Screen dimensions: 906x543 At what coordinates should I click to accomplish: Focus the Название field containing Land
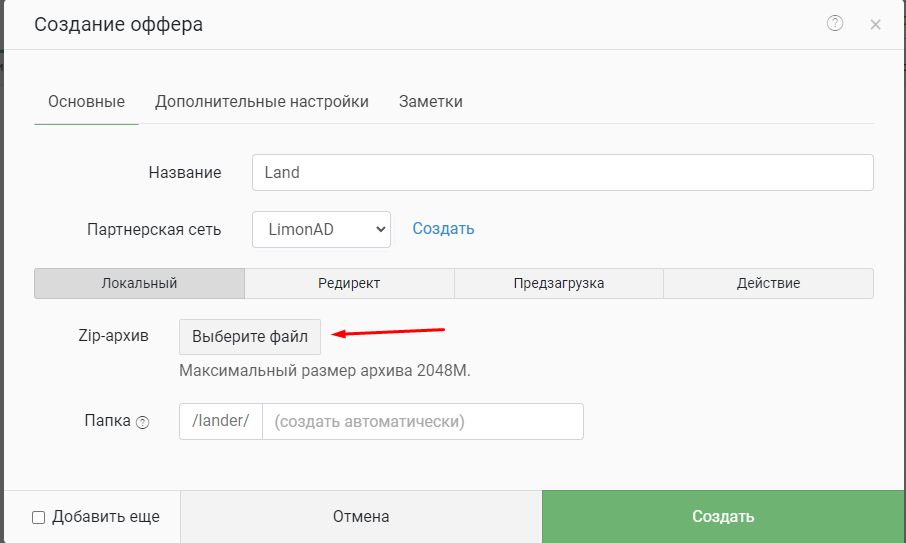tap(562, 172)
